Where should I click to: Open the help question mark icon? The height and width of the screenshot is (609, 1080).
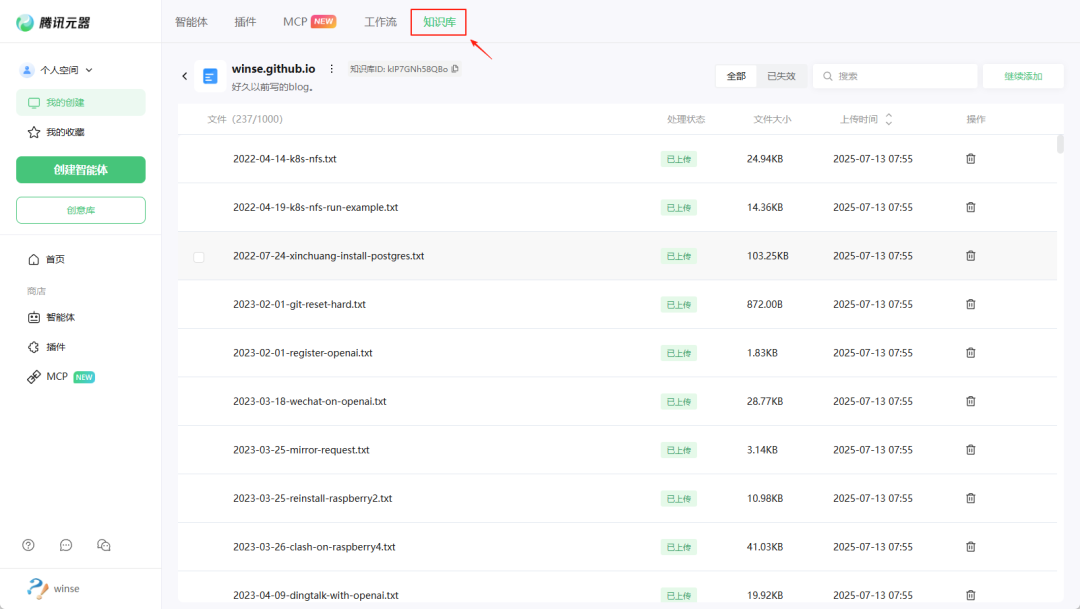28,545
